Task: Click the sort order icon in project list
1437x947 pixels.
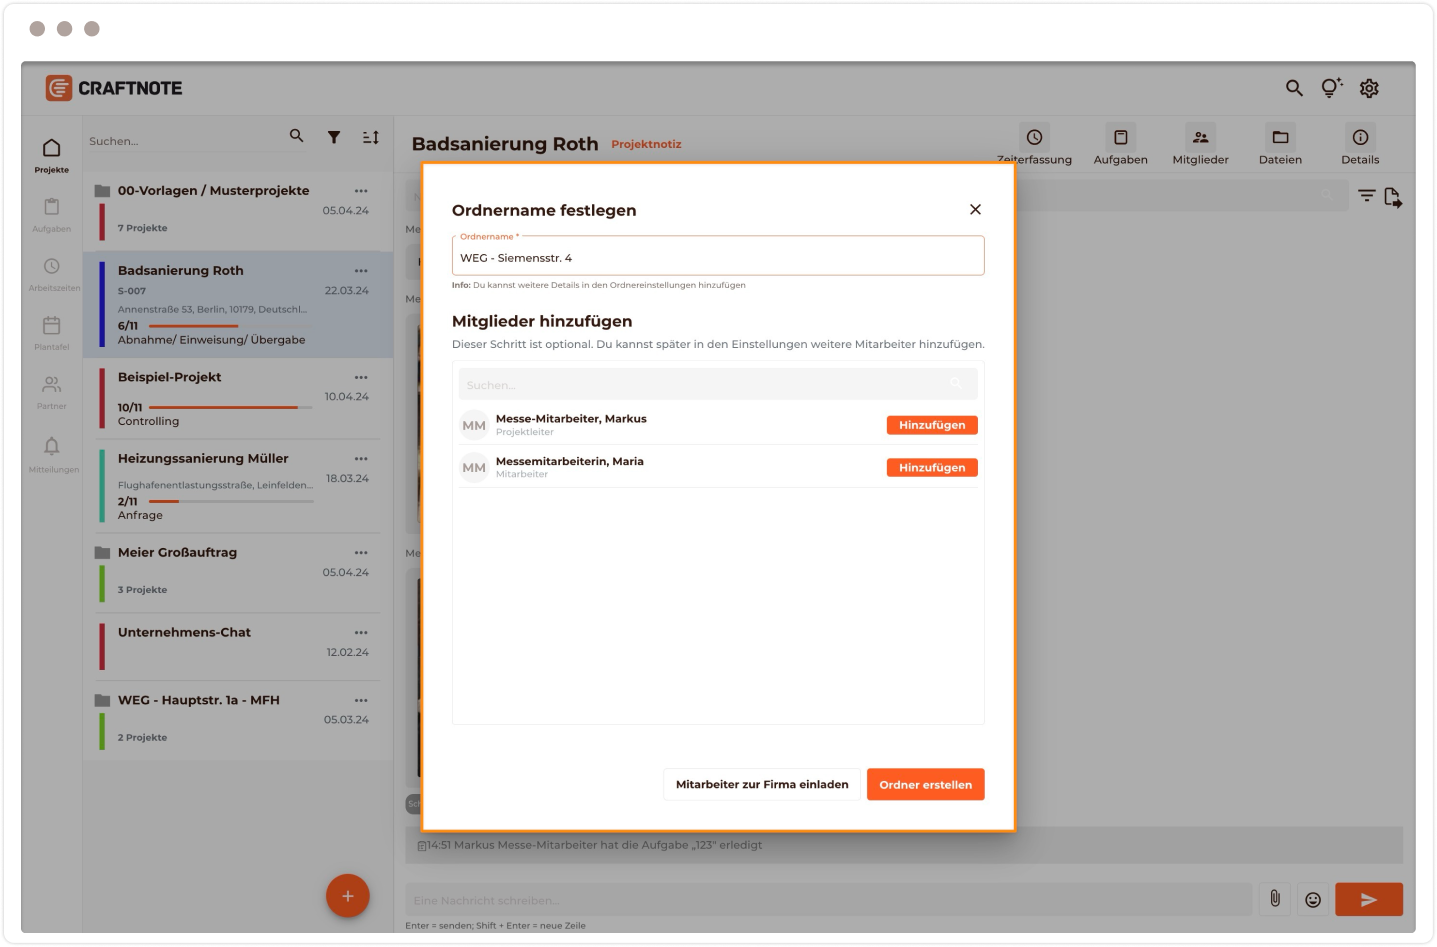Action: coord(370,137)
